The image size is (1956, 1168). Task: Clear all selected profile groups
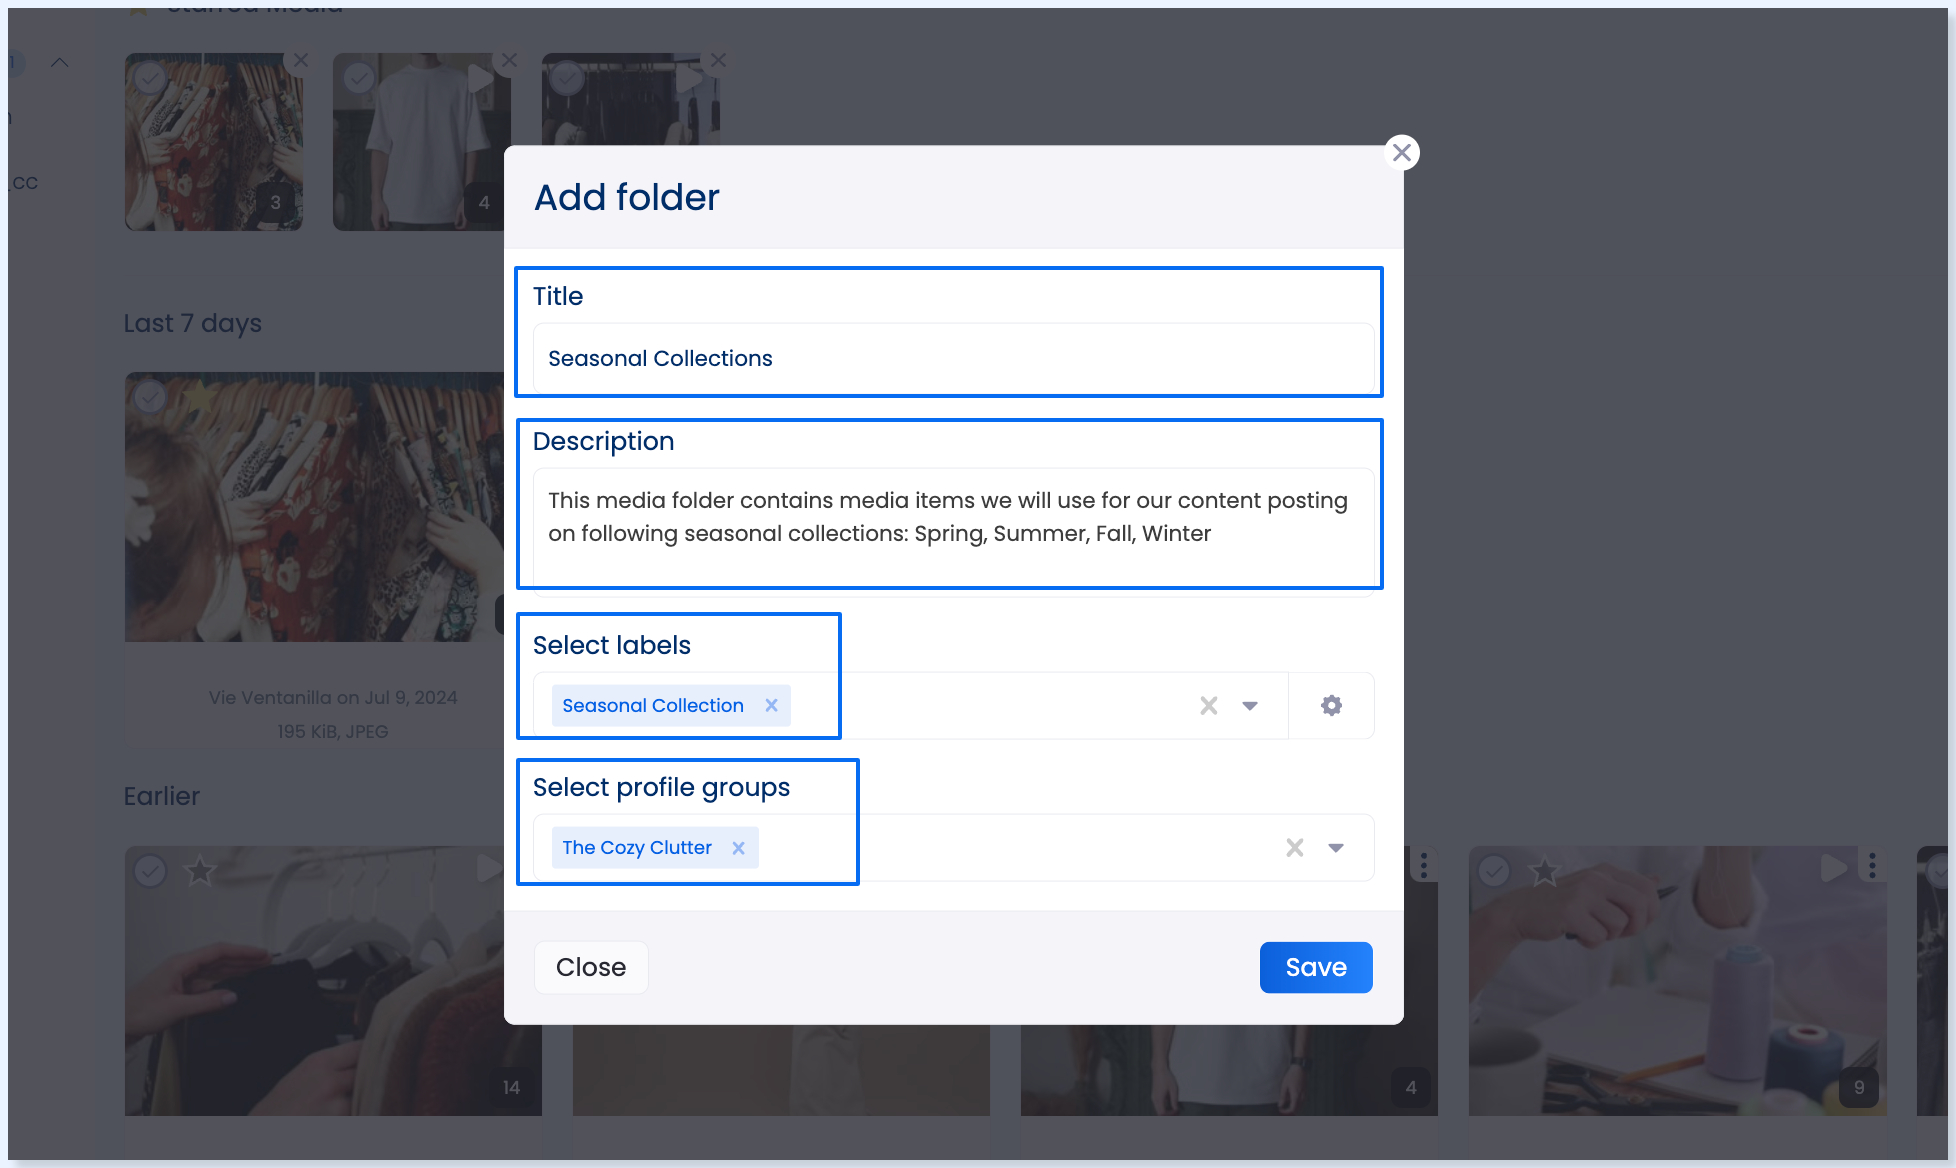pyautogui.click(x=1295, y=848)
